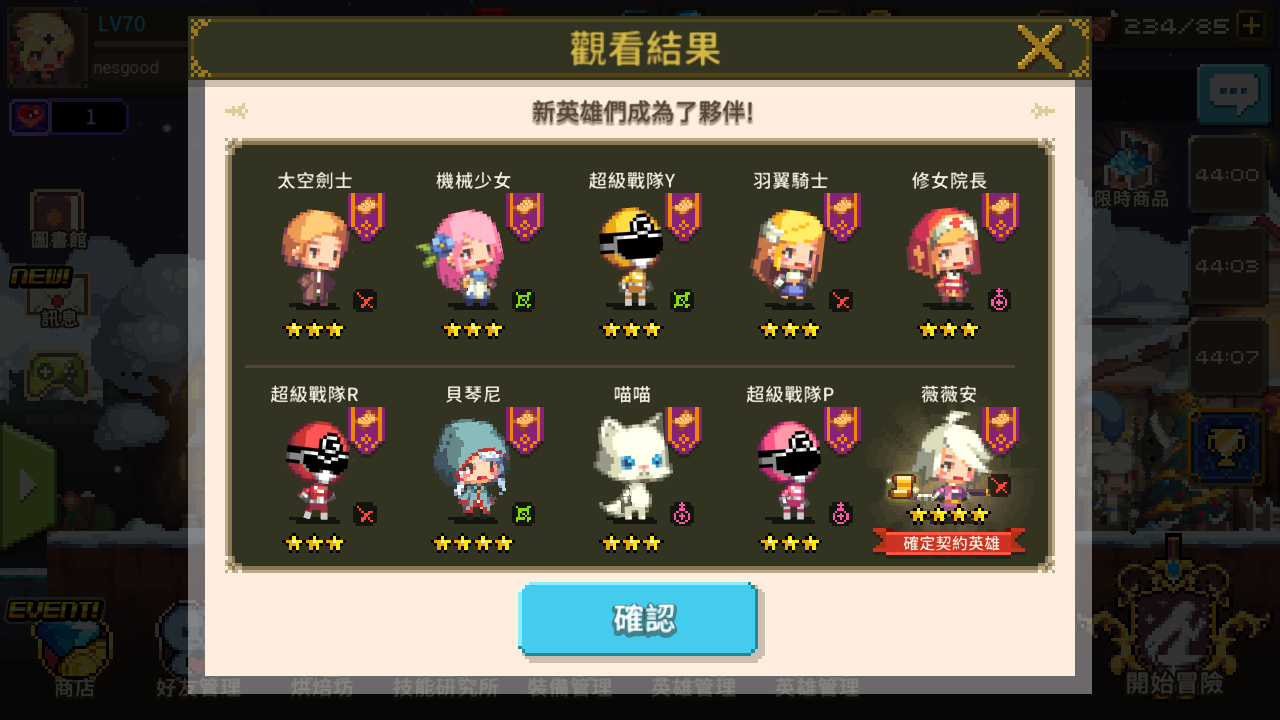Choose the 修女院長 nun hero
Viewport: 1280px width, 720px height.
(x=945, y=257)
